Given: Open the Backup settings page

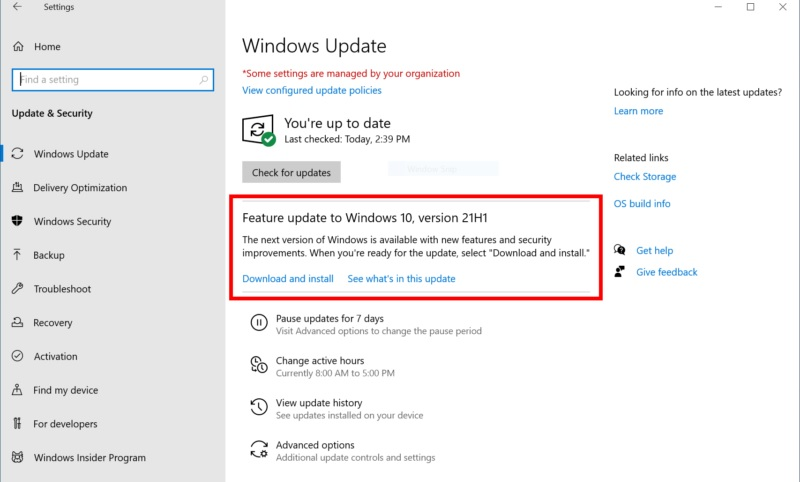Looking at the screenshot, I should coord(49,255).
